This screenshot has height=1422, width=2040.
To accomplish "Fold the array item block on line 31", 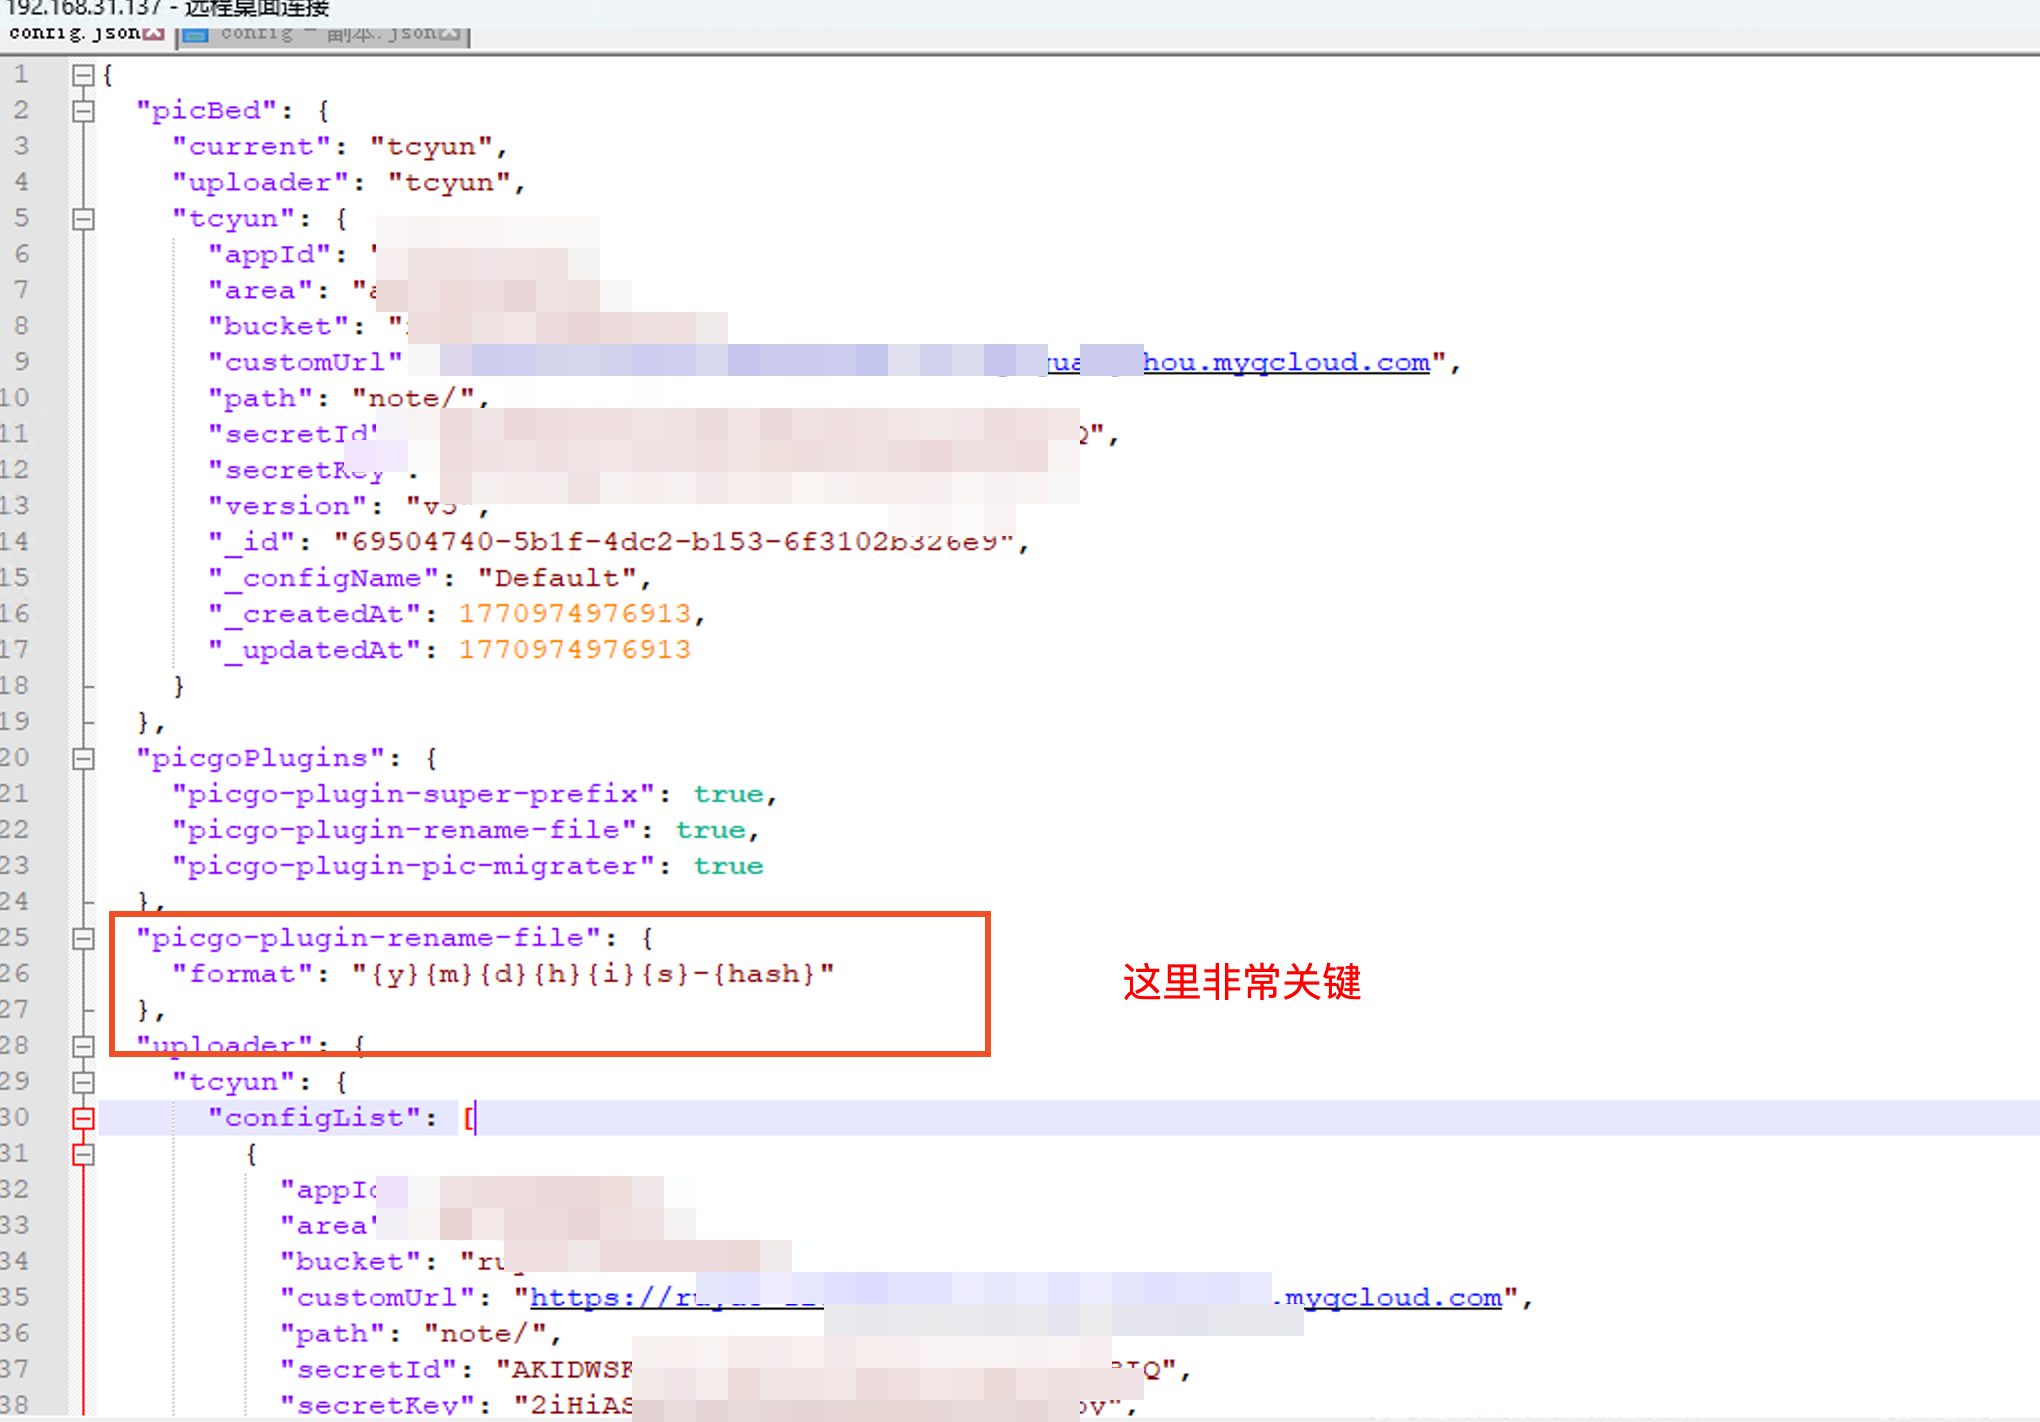I will click(x=83, y=1155).
